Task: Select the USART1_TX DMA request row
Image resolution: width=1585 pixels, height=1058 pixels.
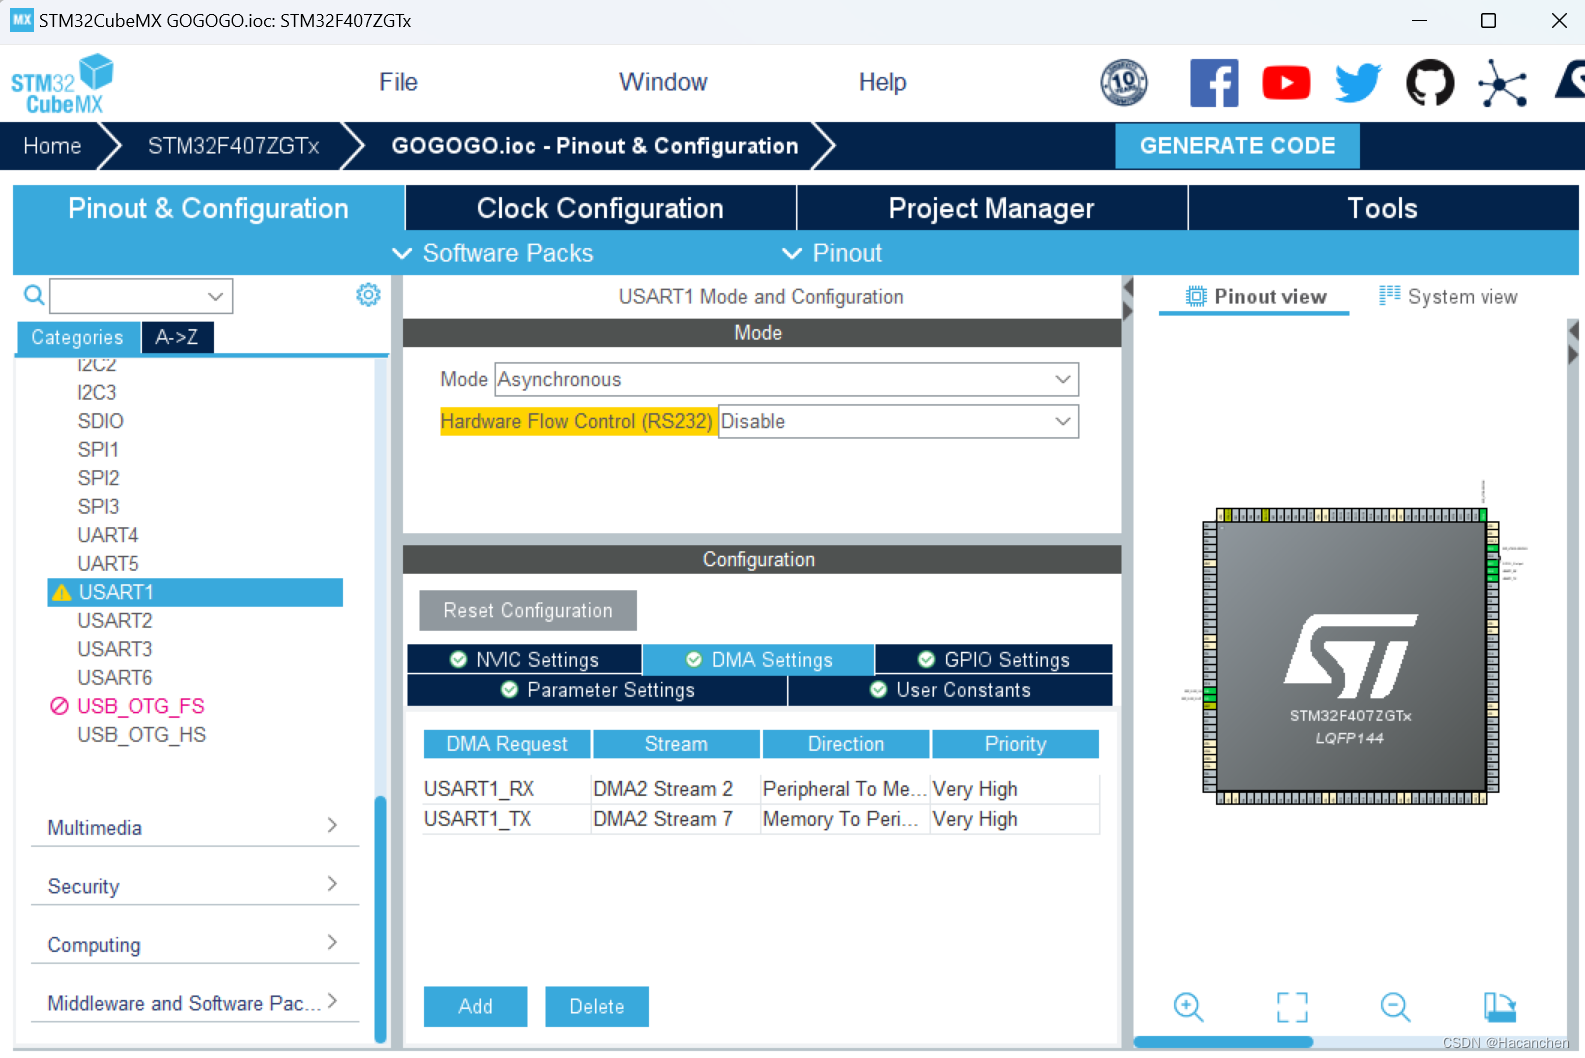Action: (761, 819)
